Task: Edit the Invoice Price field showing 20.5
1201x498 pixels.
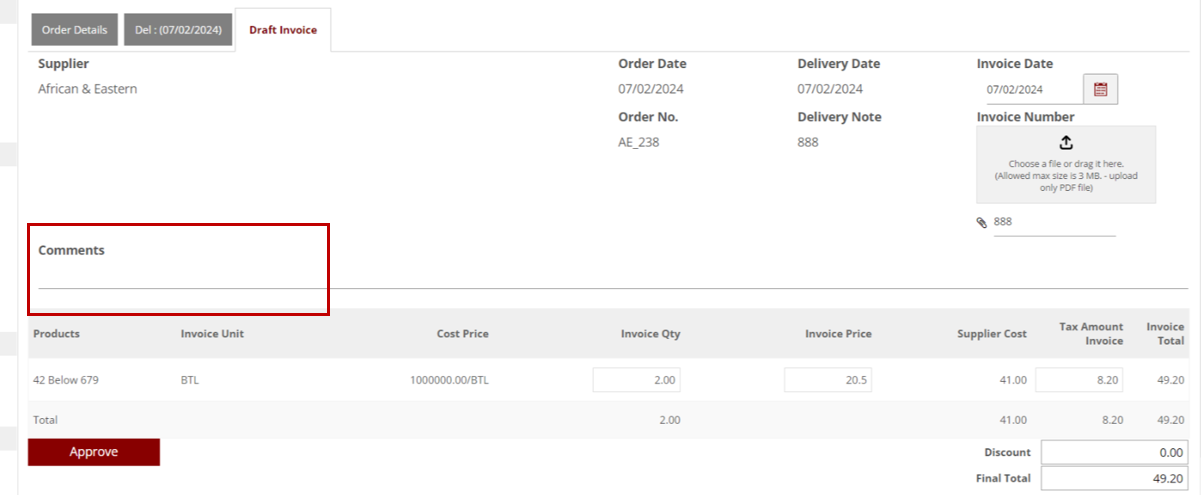Action: [x=828, y=380]
